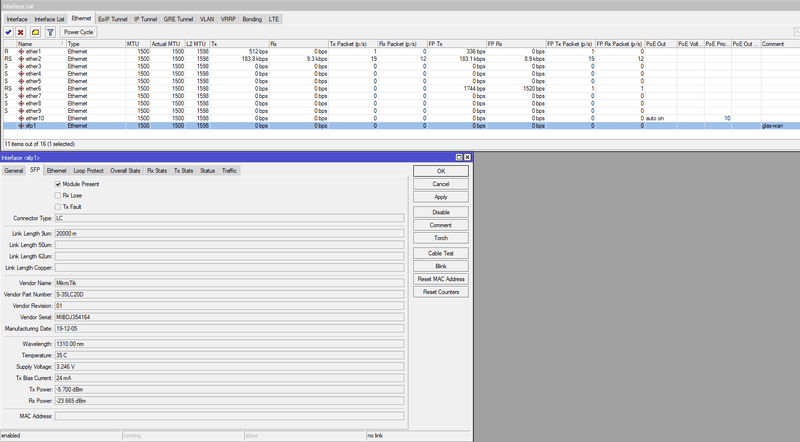The height and width of the screenshot is (442, 800).
Task: Close the sfp1 interface dialog
Action: pos(467,158)
